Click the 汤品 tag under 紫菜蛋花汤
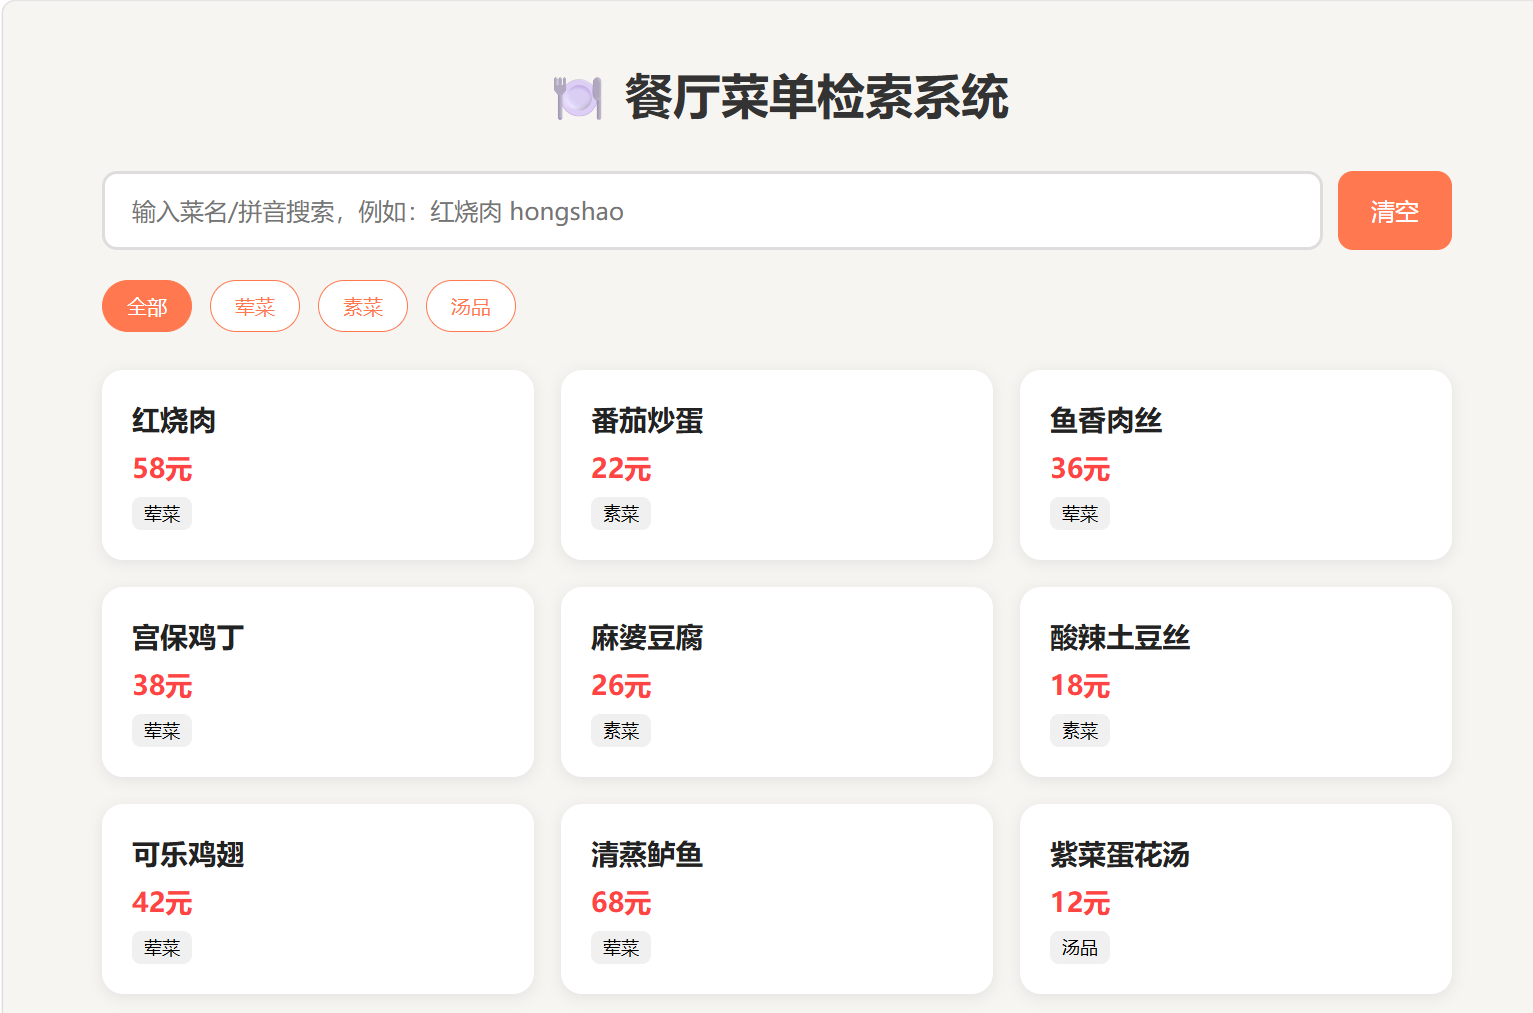Image resolution: width=1533 pixels, height=1013 pixels. pyautogui.click(x=1080, y=948)
